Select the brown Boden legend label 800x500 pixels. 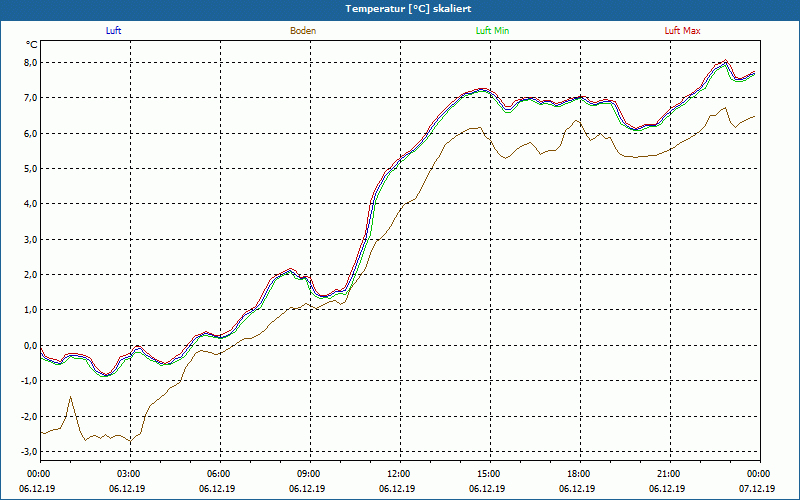pos(303,31)
